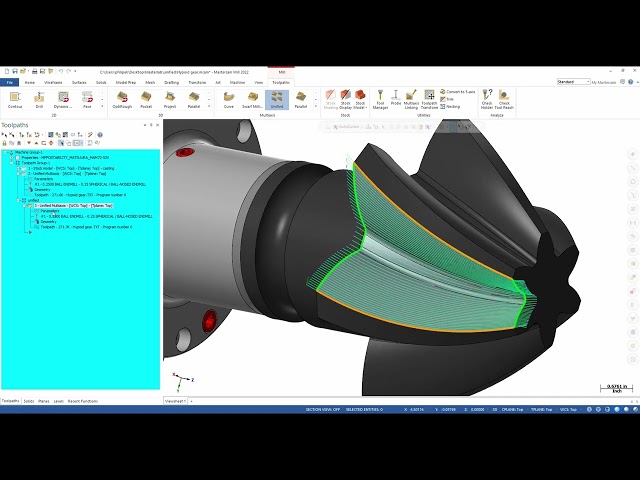The width and height of the screenshot is (640, 480).
Task: Click Select all operations icon in Toolpaths panel
Action: click(x=4, y=135)
